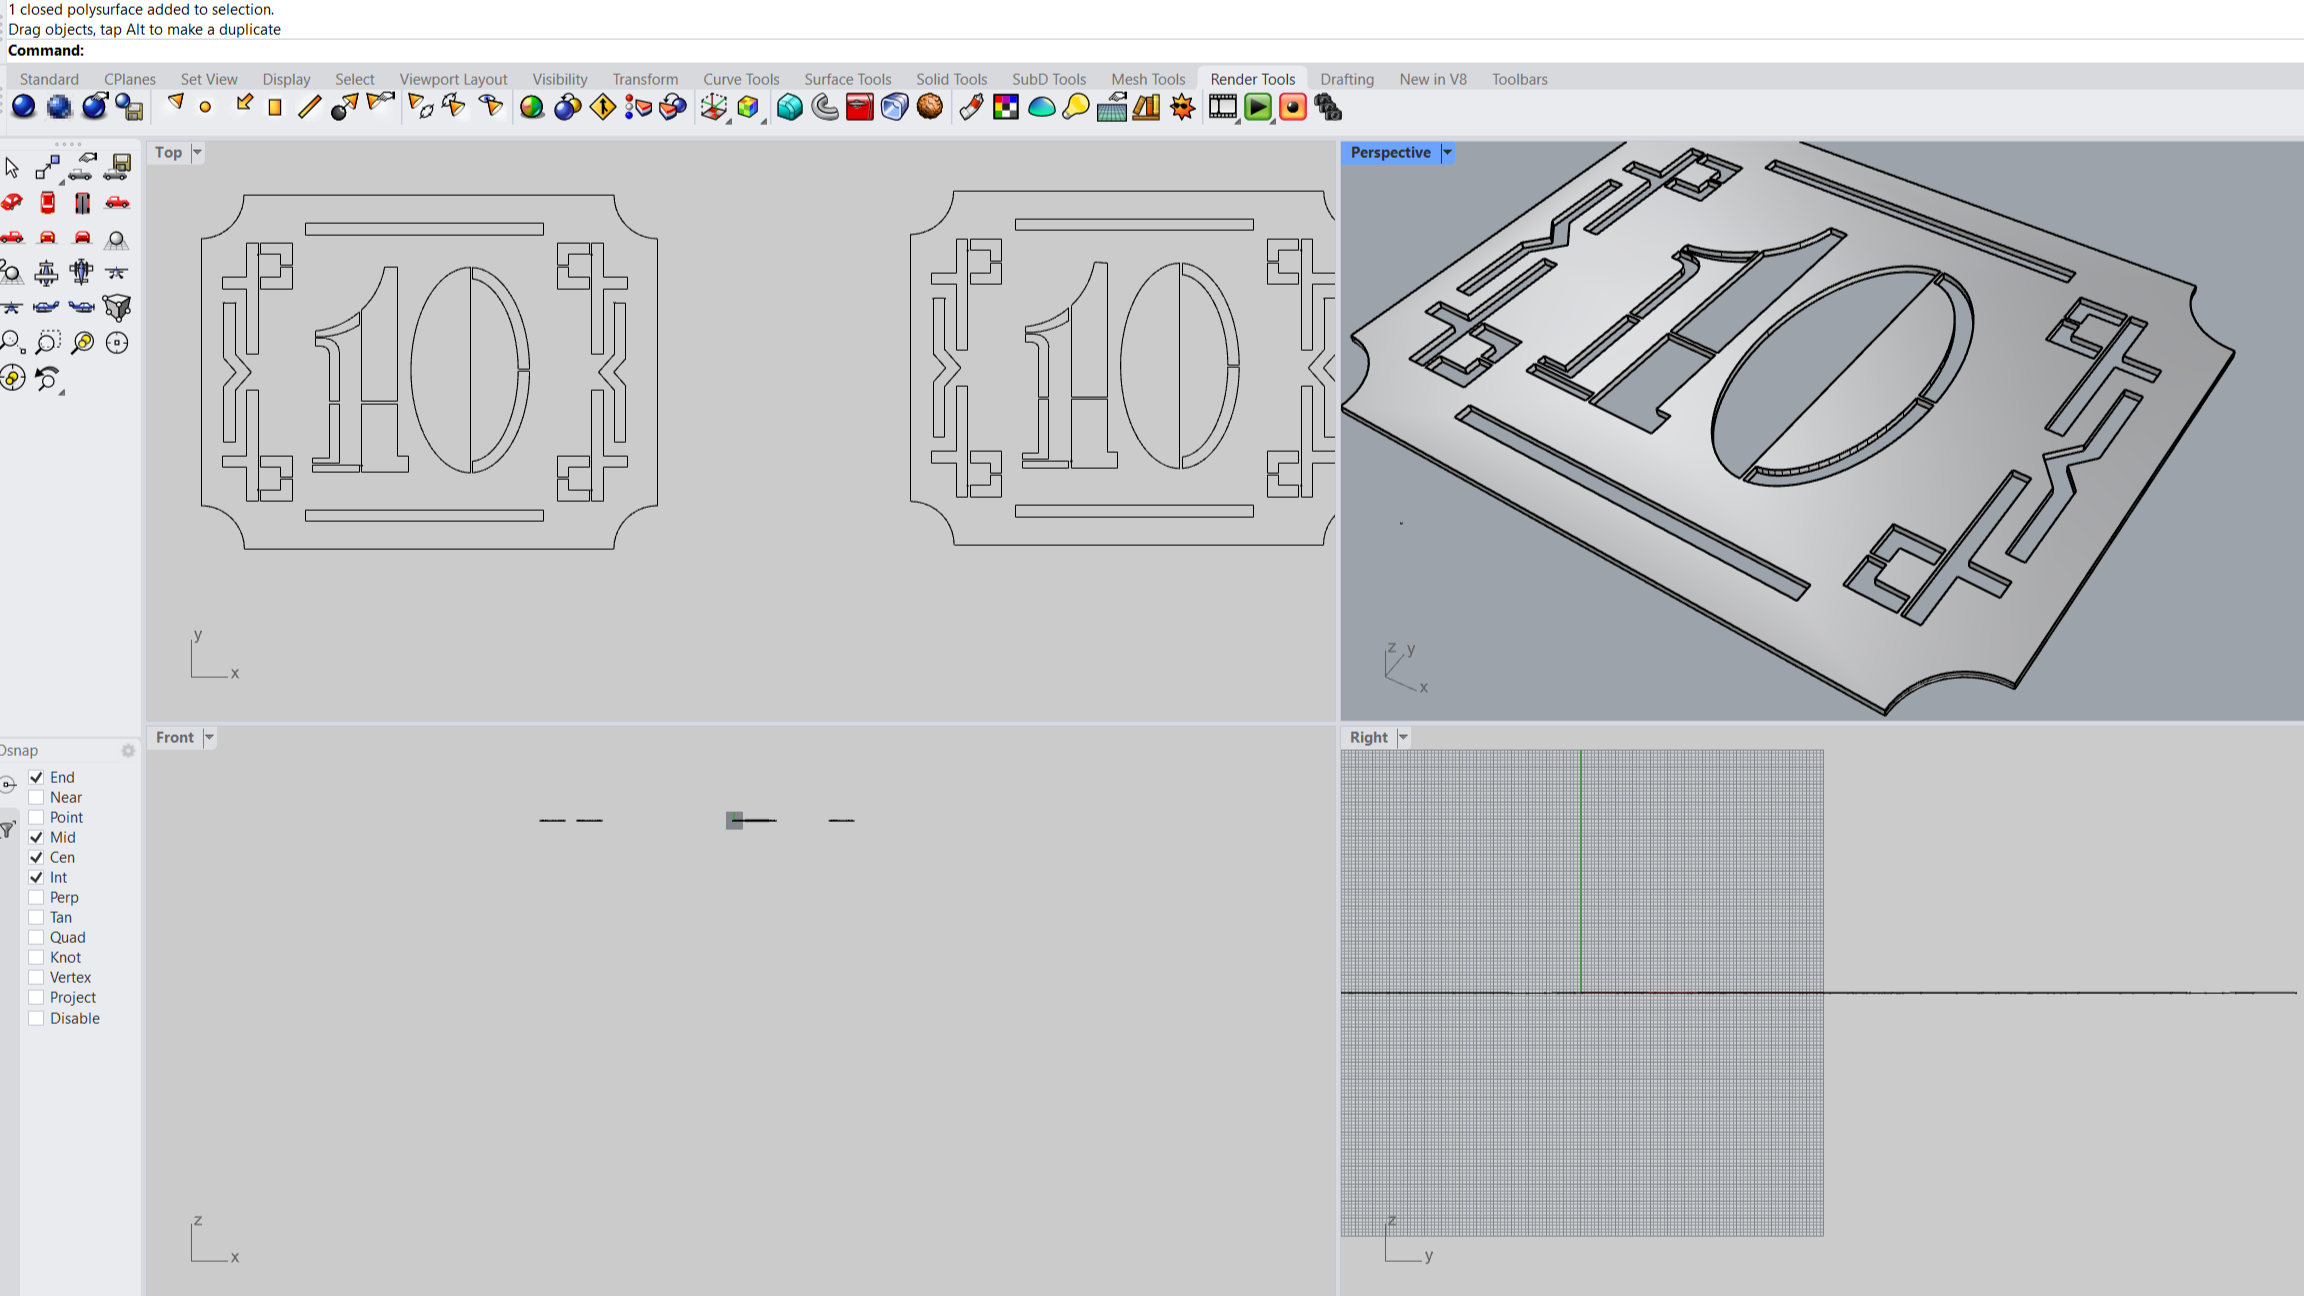Viewport: 2304px width, 1296px height.
Task: Click the undo view change icon
Action: pyautogui.click(x=47, y=379)
